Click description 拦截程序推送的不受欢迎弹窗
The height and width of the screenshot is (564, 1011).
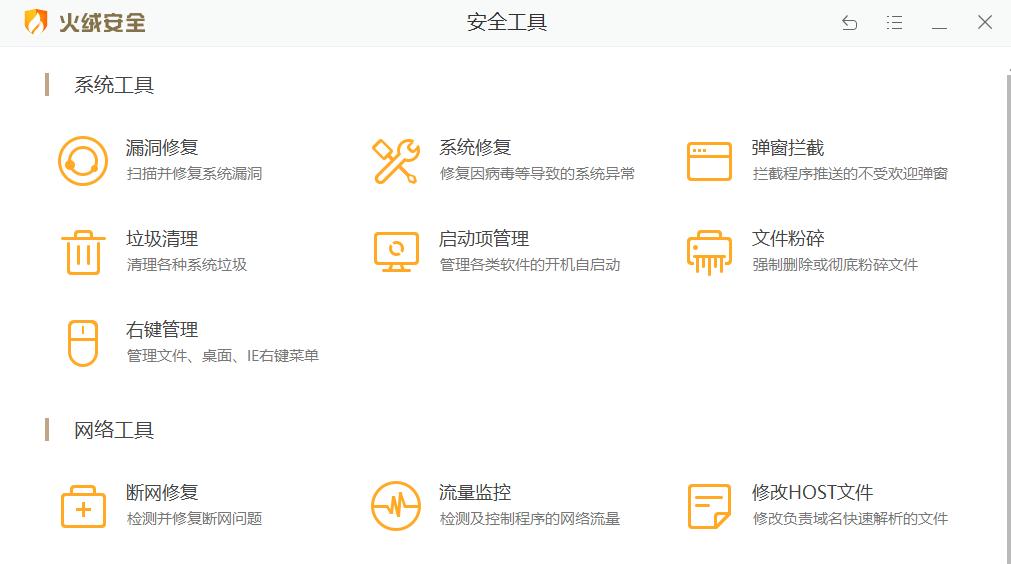coord(850,173)
